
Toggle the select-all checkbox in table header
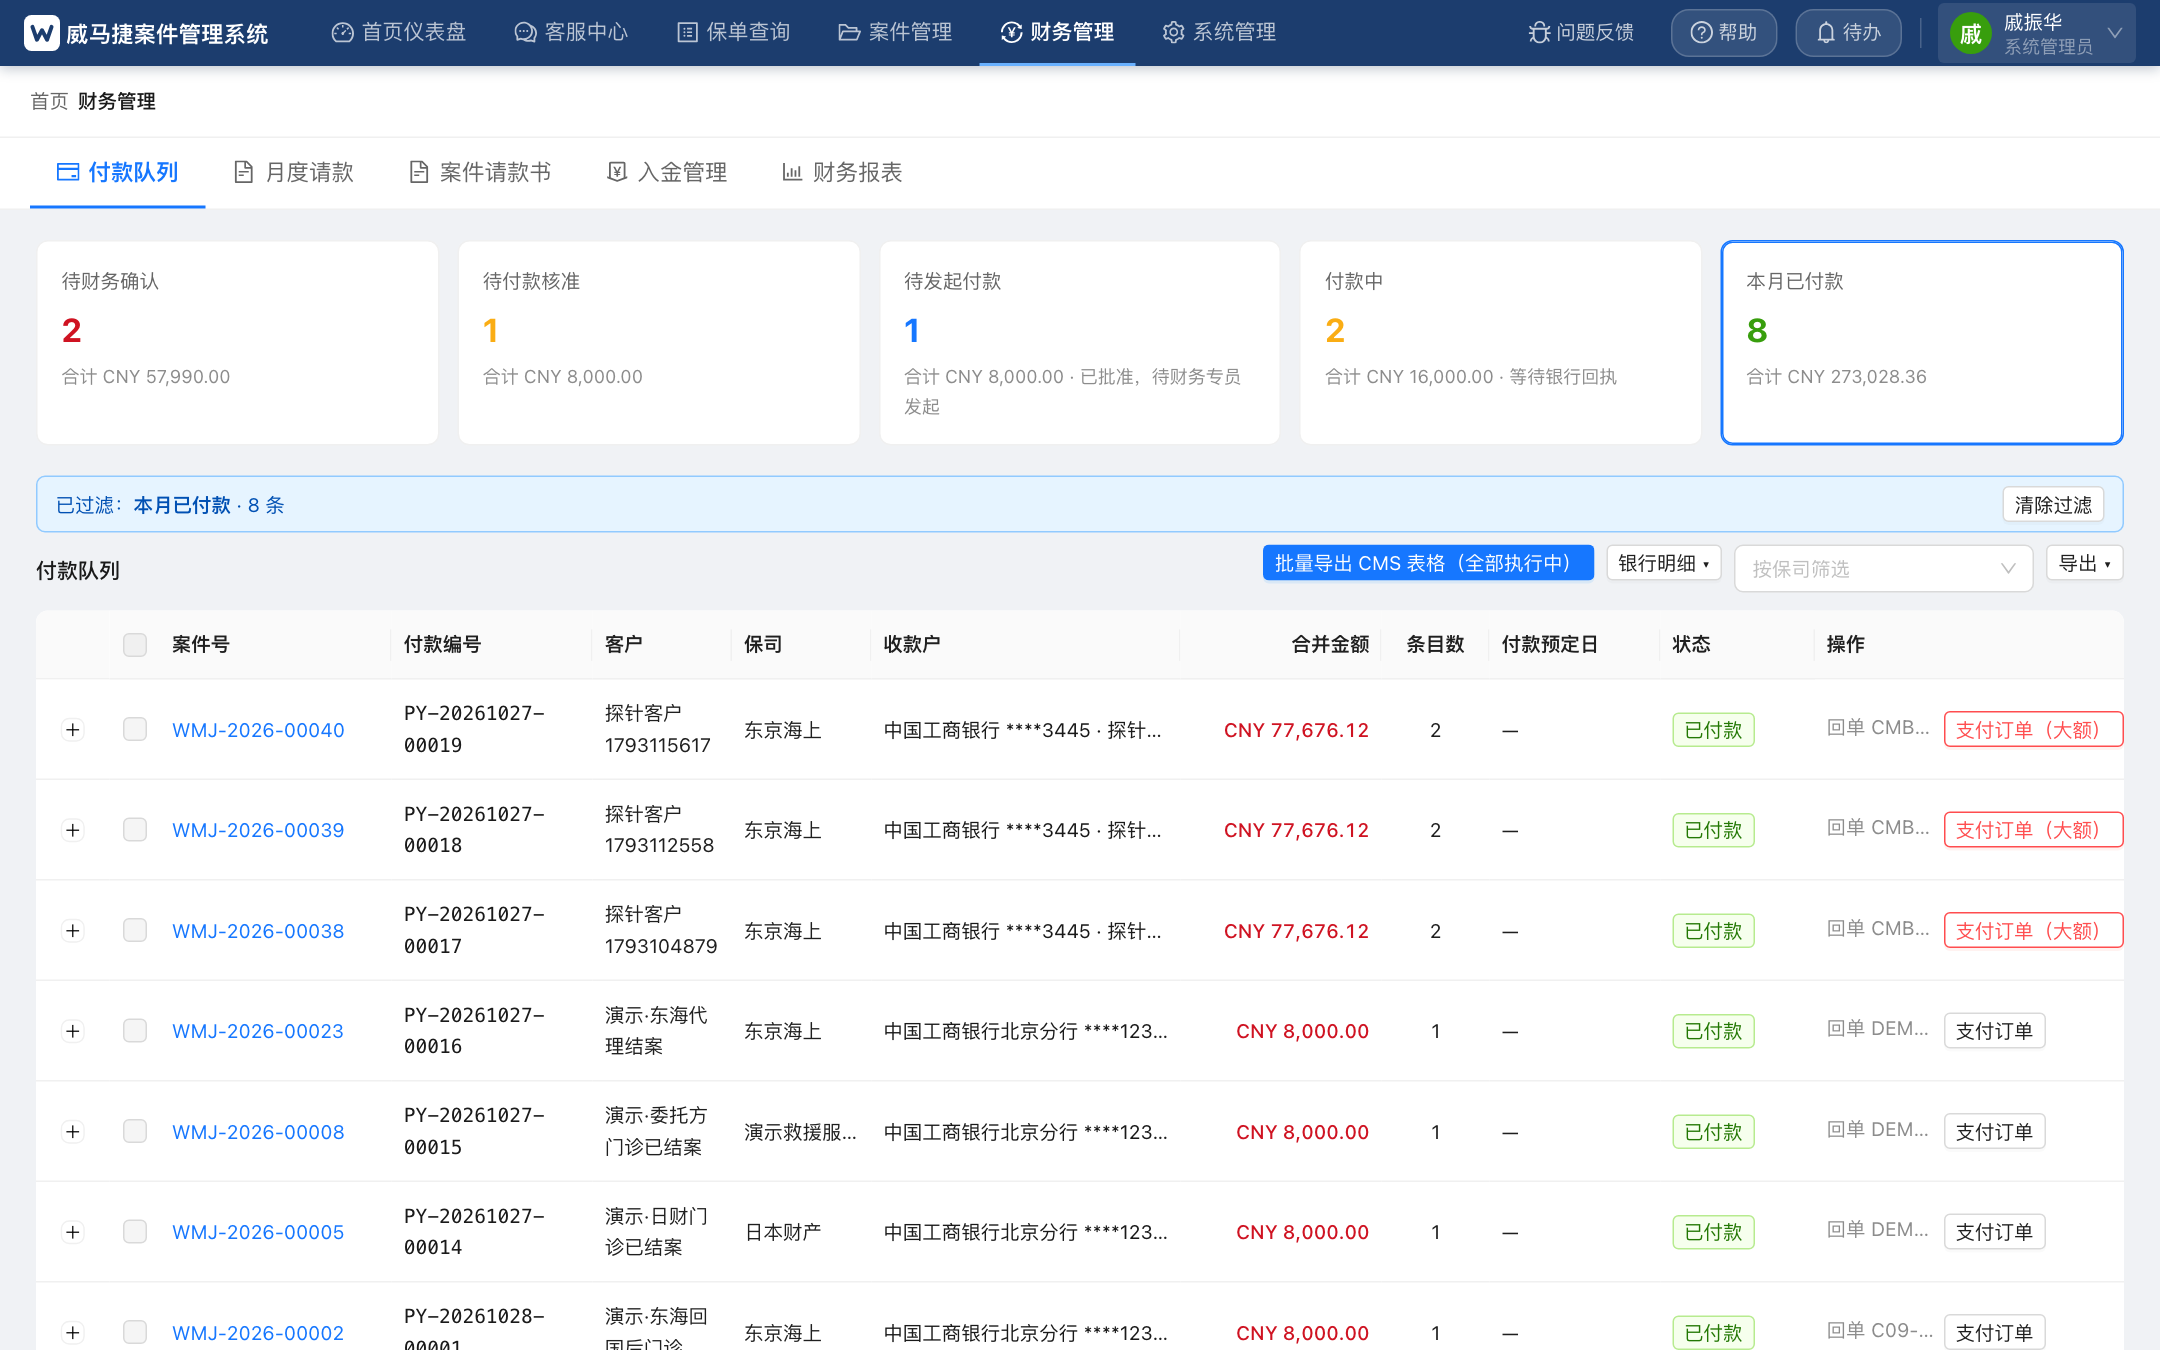coord(135,644)
